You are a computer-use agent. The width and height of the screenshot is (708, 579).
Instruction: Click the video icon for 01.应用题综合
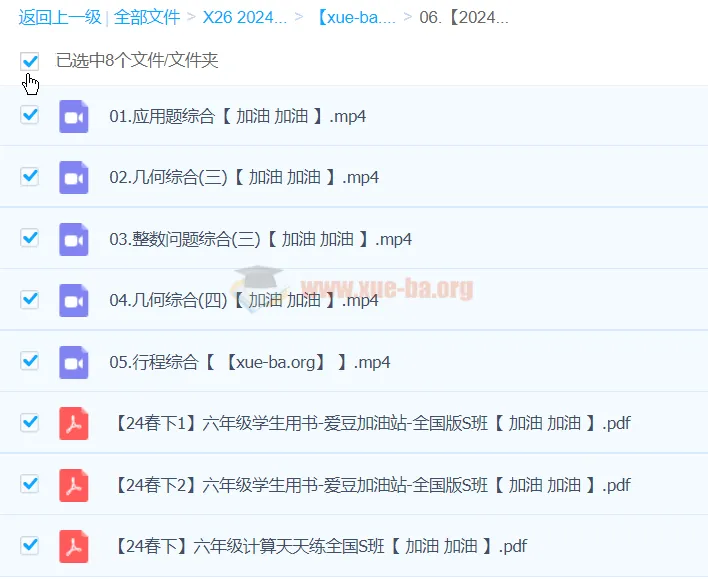(x=74, y=117)
